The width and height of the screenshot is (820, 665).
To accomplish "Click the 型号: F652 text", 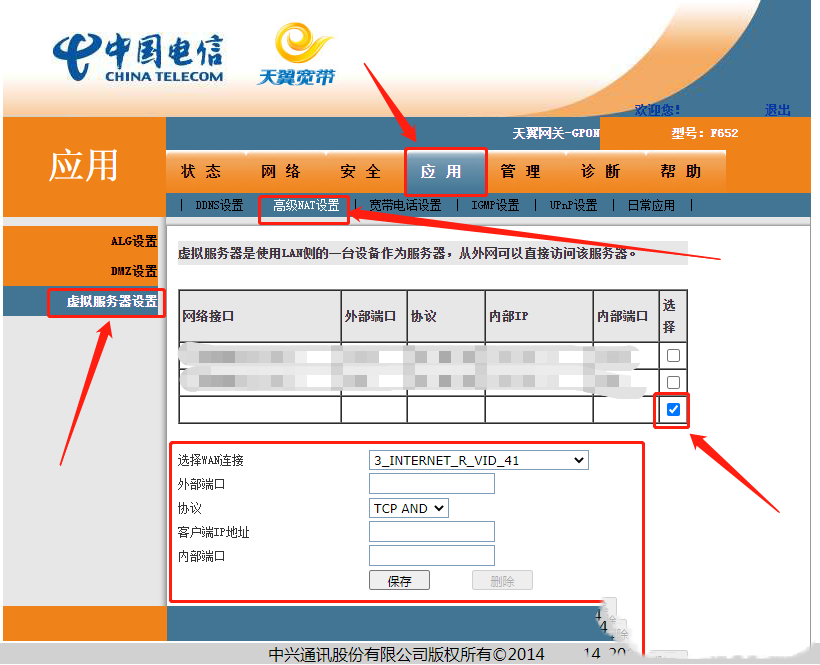I will tap(705, 133).
